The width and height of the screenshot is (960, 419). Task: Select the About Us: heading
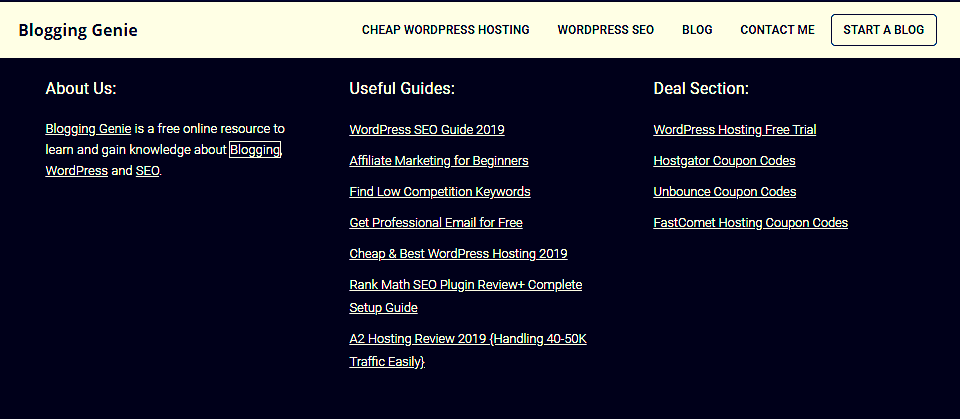coord(81,88)
